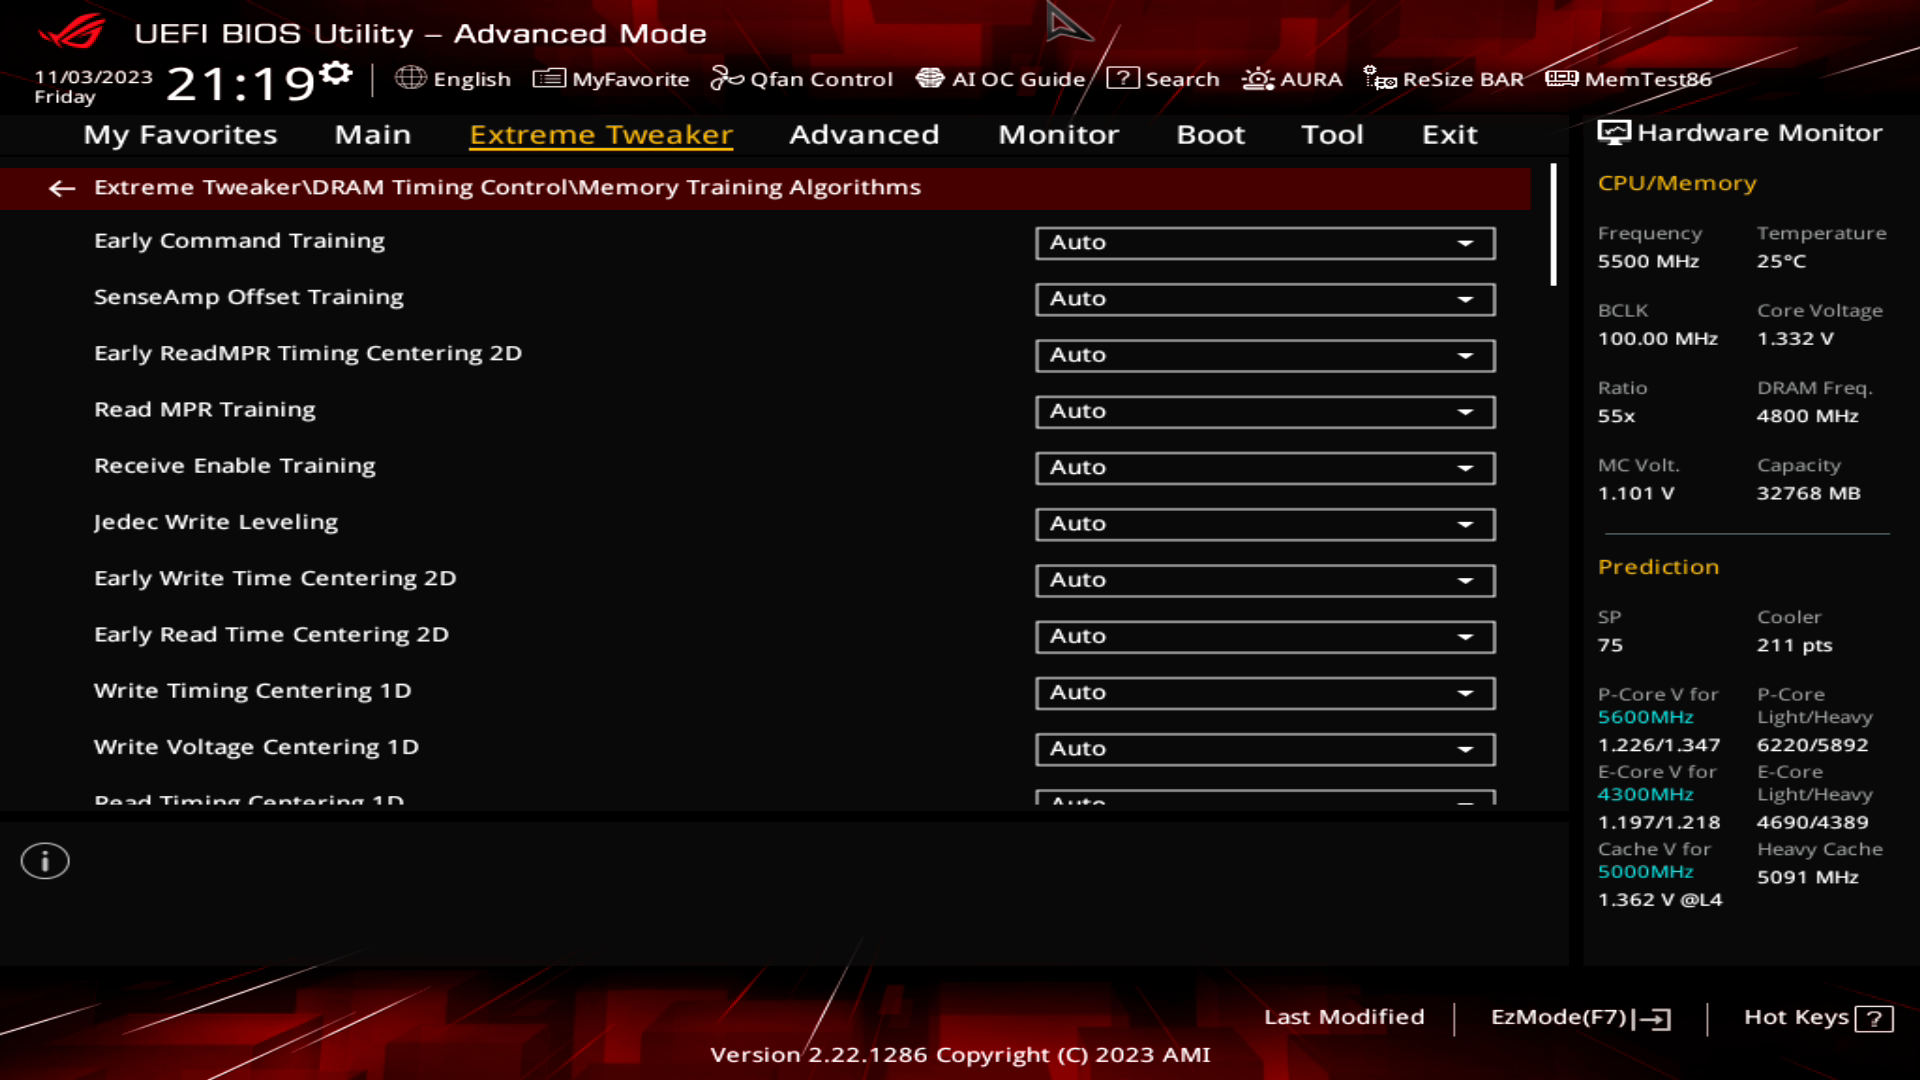Navigate to Extreme Tweaker tab

click(x=600, y=133)
